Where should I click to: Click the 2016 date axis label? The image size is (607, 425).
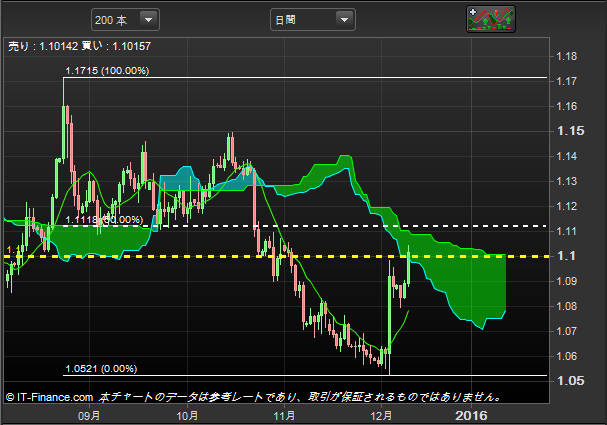pos(471,416)
